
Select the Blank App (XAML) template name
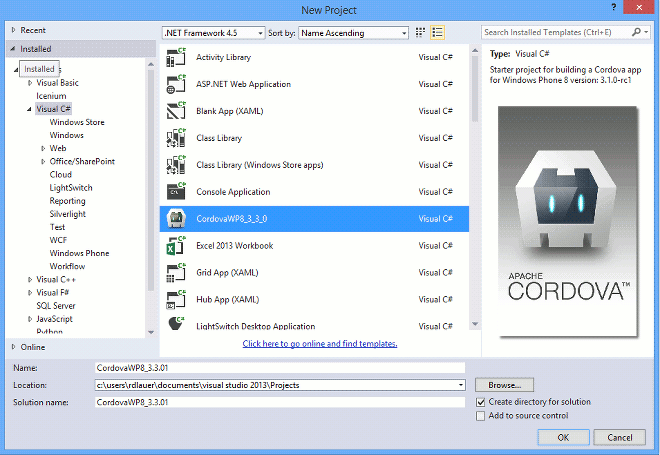click(229, 111)
